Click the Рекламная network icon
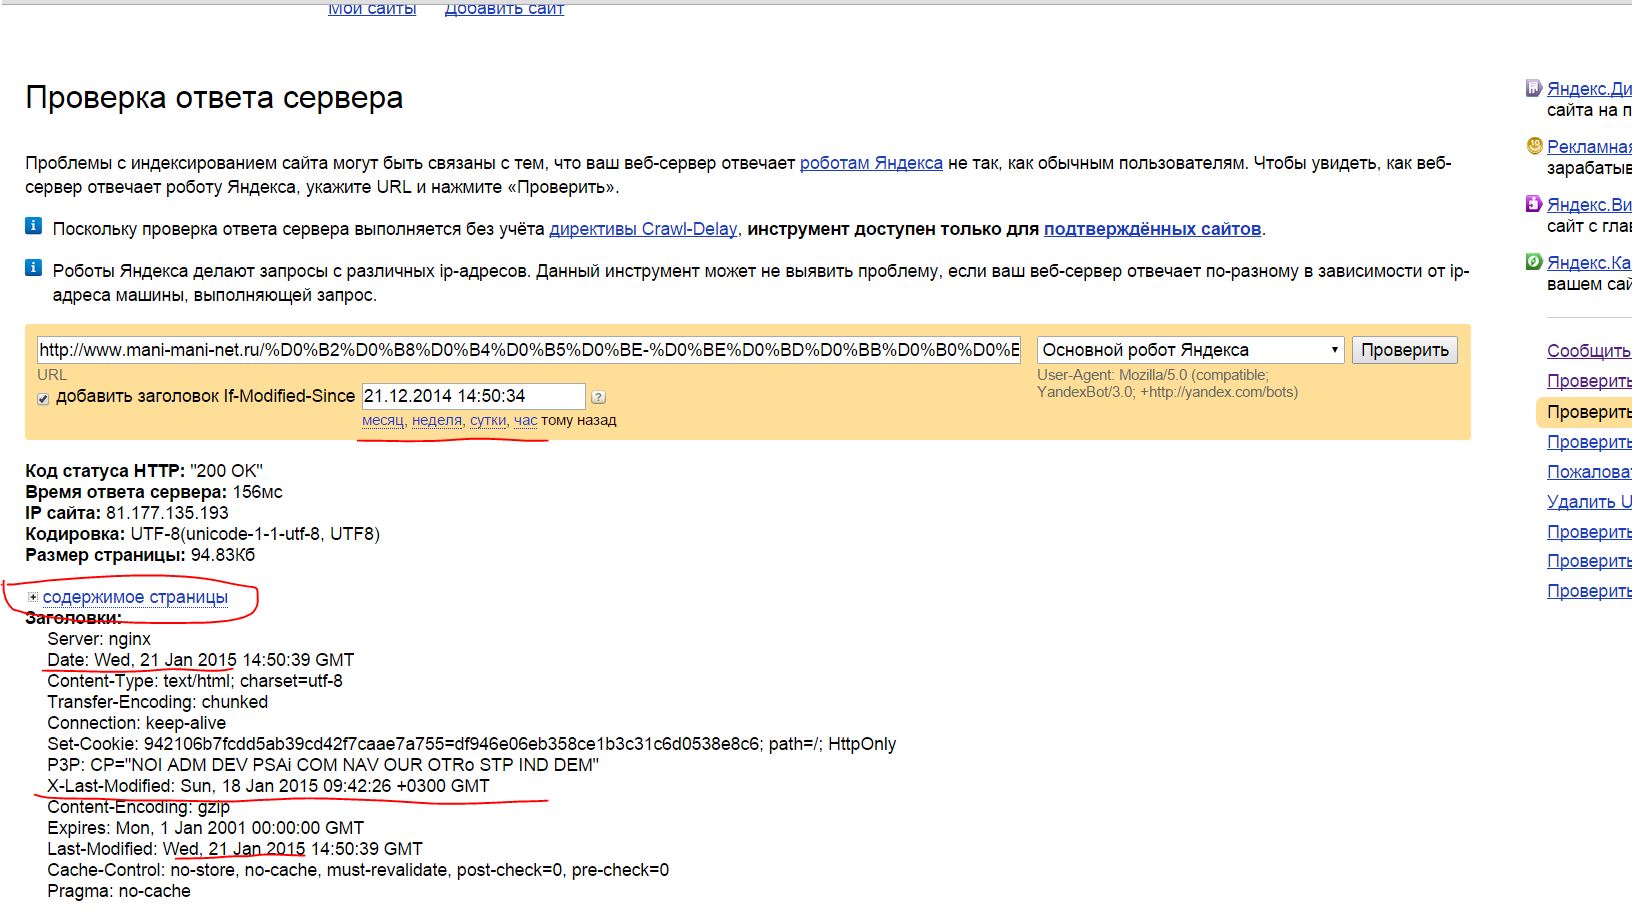1632x913 pixels. 1534,146
